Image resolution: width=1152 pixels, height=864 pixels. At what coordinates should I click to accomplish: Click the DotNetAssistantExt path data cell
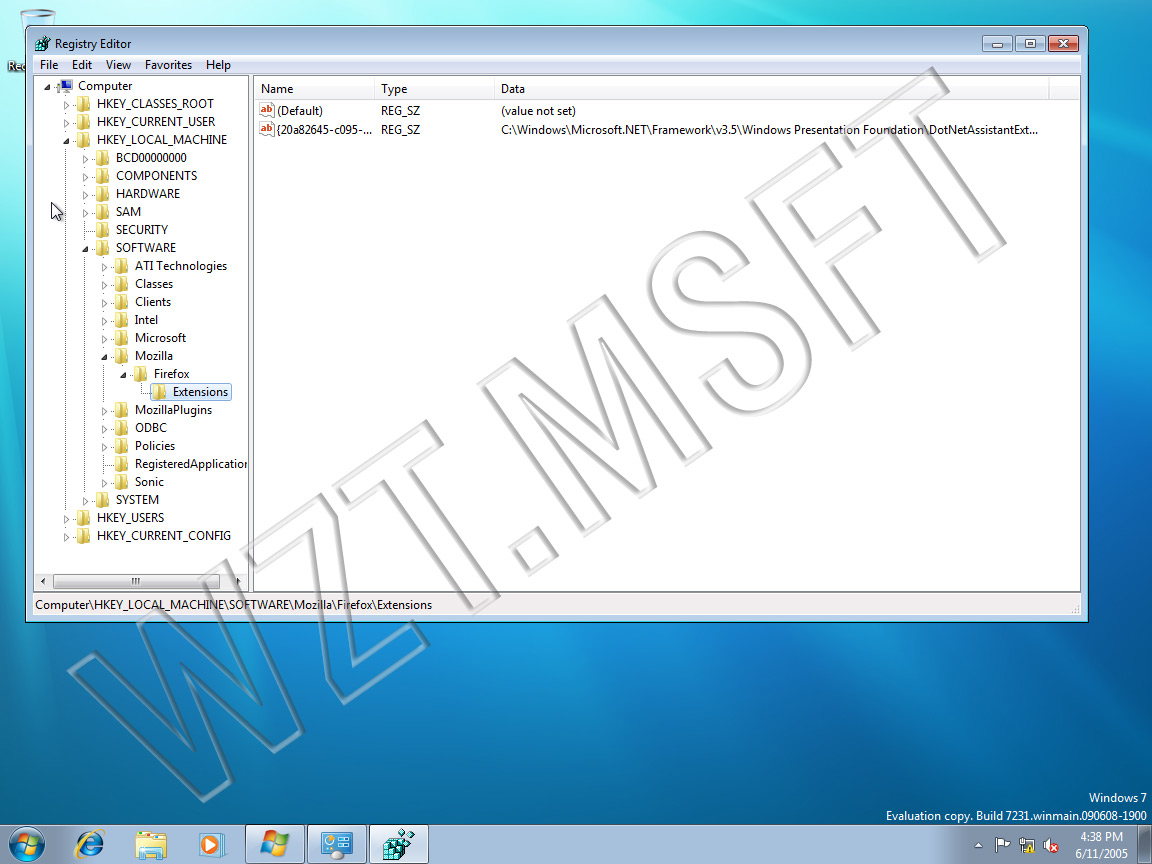[x=769, y=130]
